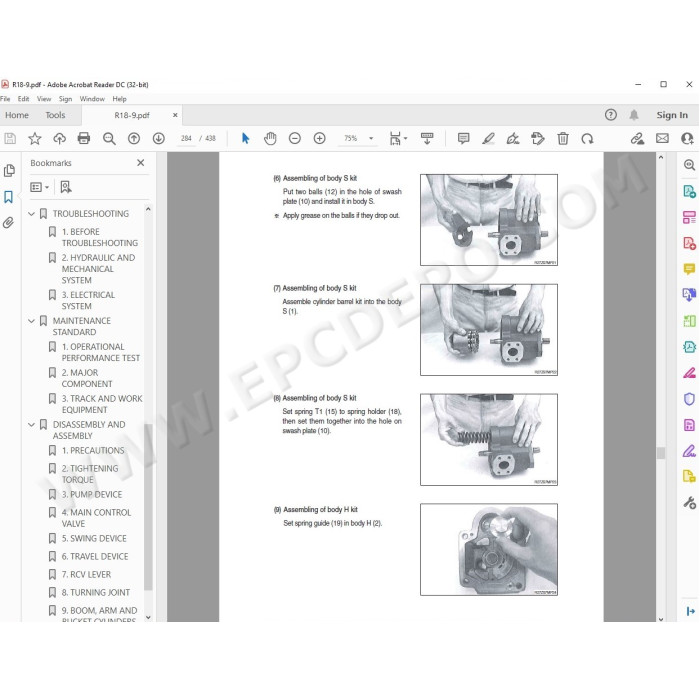
Task: Open bookmark 8. TURNING JOINT
Action: tap(96, 592)
